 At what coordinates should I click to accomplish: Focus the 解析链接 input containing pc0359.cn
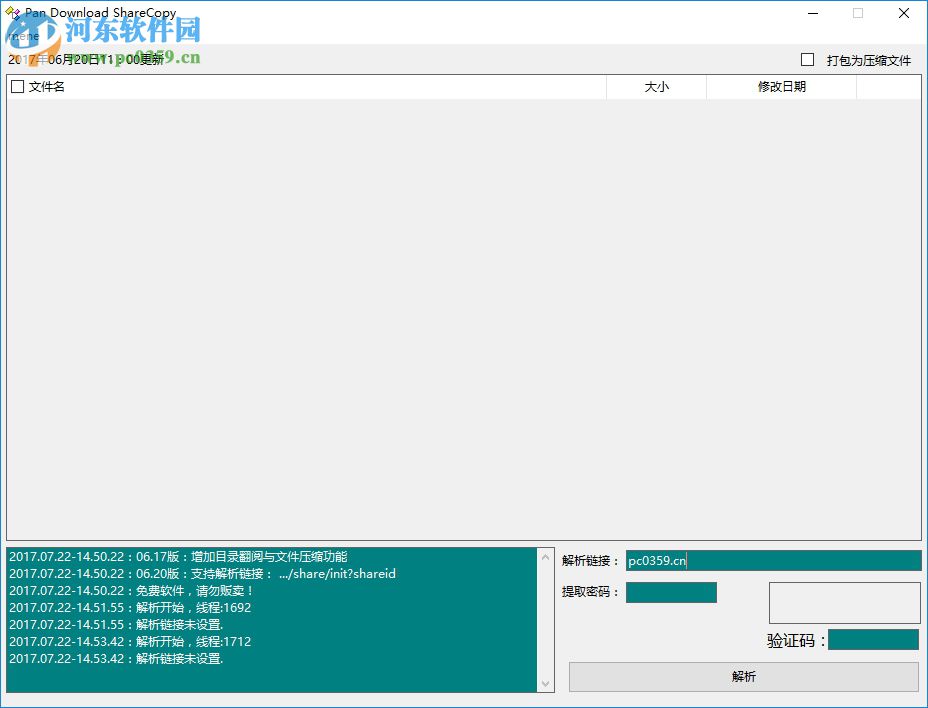click(775, 560)
